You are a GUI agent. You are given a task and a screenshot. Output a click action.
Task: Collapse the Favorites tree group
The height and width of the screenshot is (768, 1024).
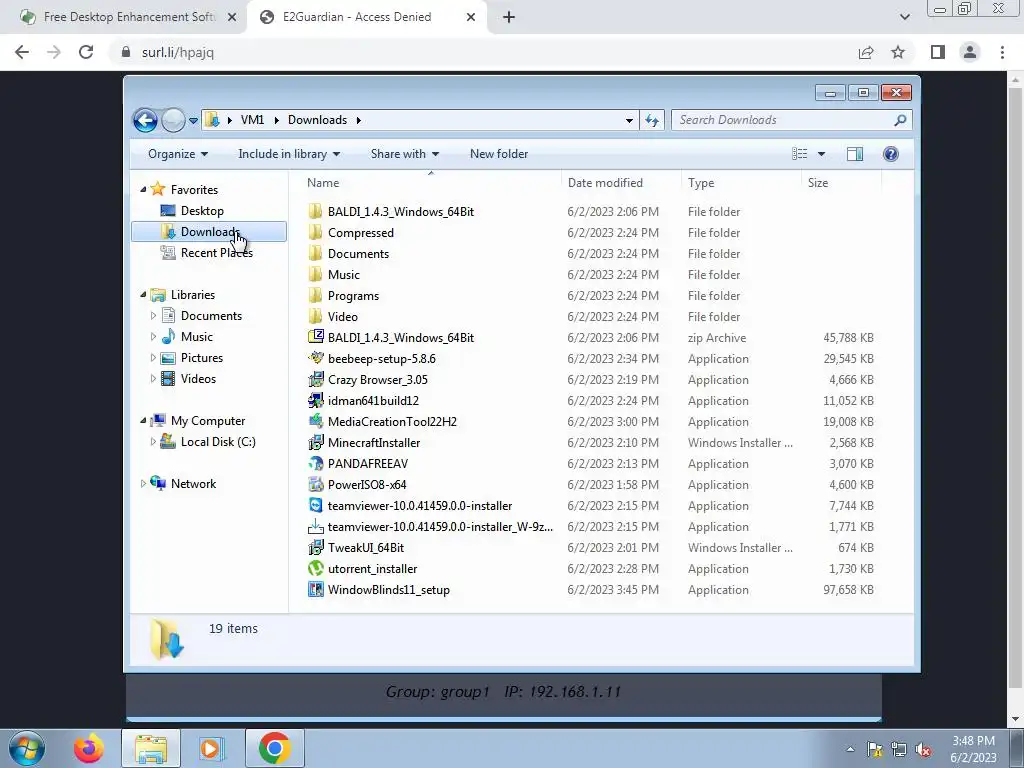(143, 189)
